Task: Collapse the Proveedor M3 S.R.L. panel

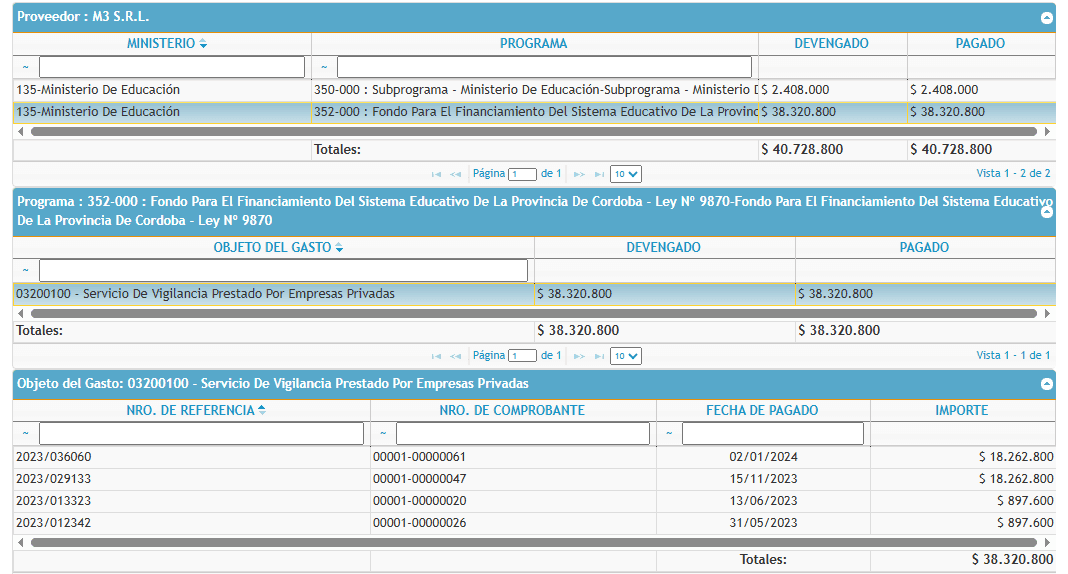Action: [x=1046, y=18]
